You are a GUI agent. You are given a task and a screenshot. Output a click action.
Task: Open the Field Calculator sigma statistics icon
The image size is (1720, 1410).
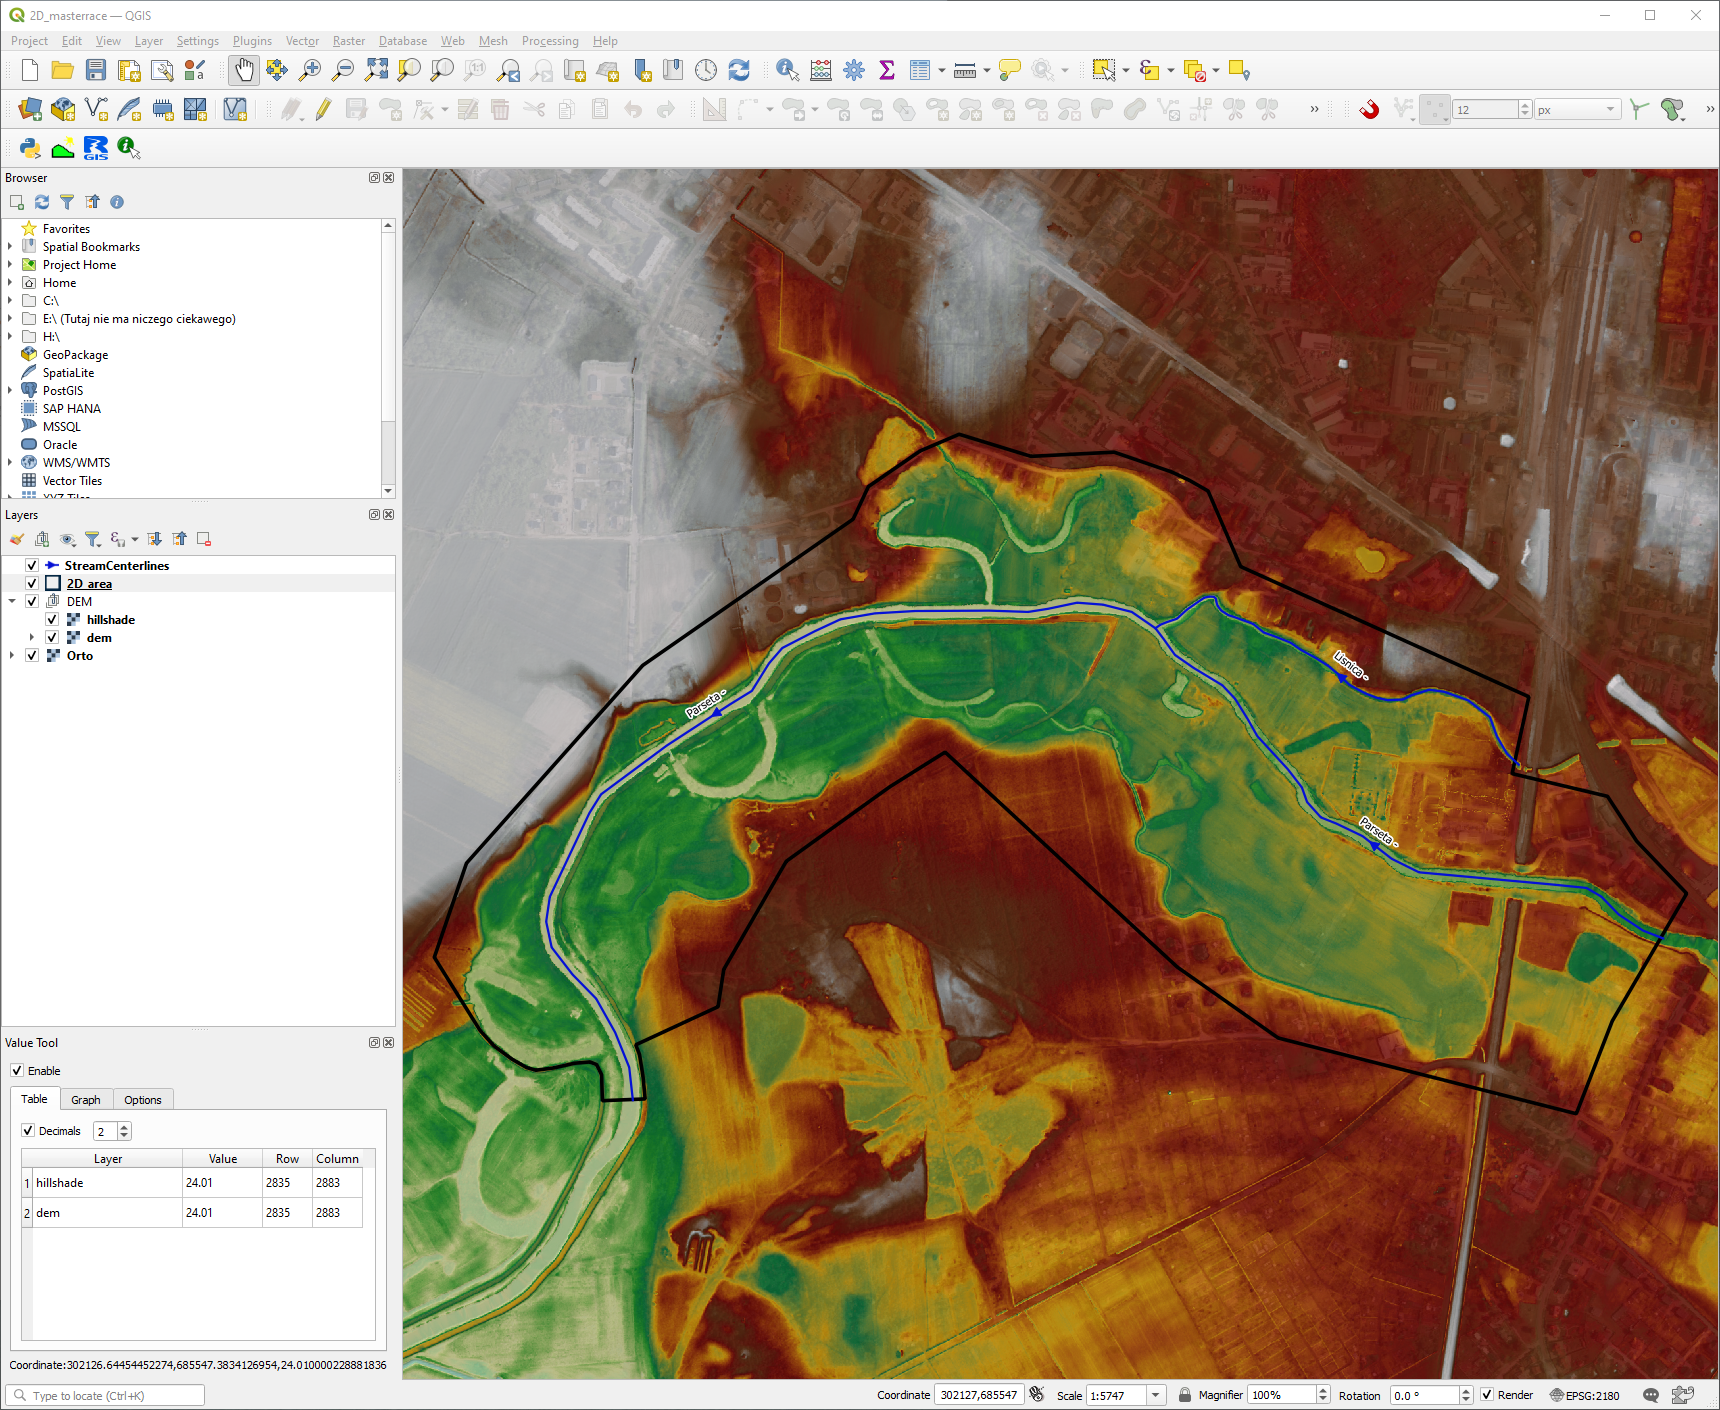pos(886,70)
